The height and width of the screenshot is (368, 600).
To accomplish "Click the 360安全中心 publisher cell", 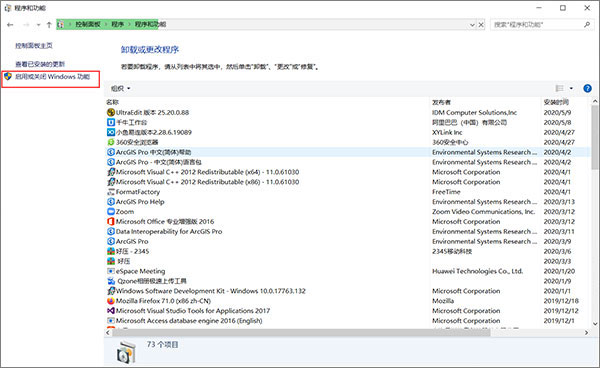I will click(x=450, y=142).
